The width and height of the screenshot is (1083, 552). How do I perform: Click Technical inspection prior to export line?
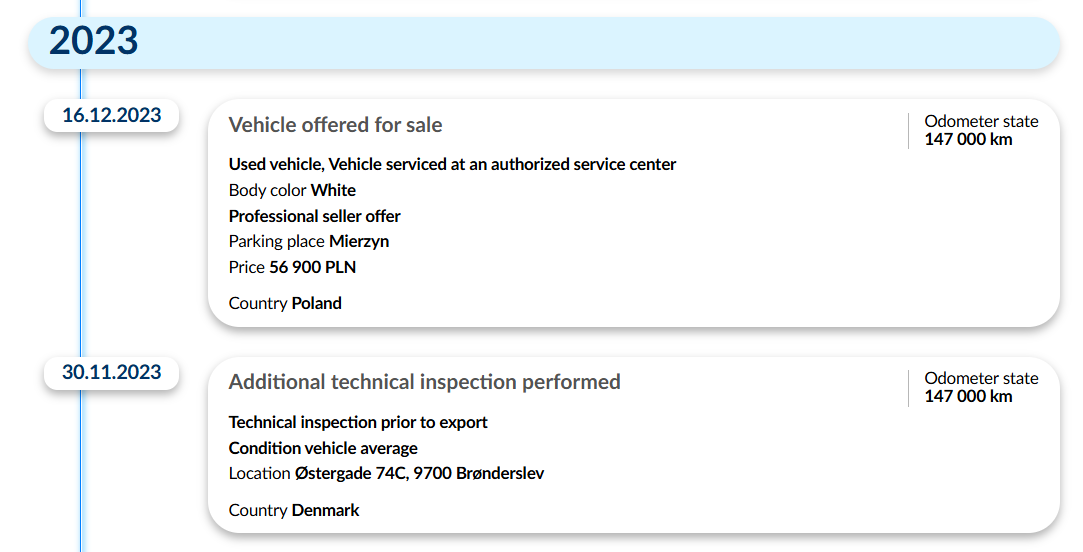click(x=358, y=422)
